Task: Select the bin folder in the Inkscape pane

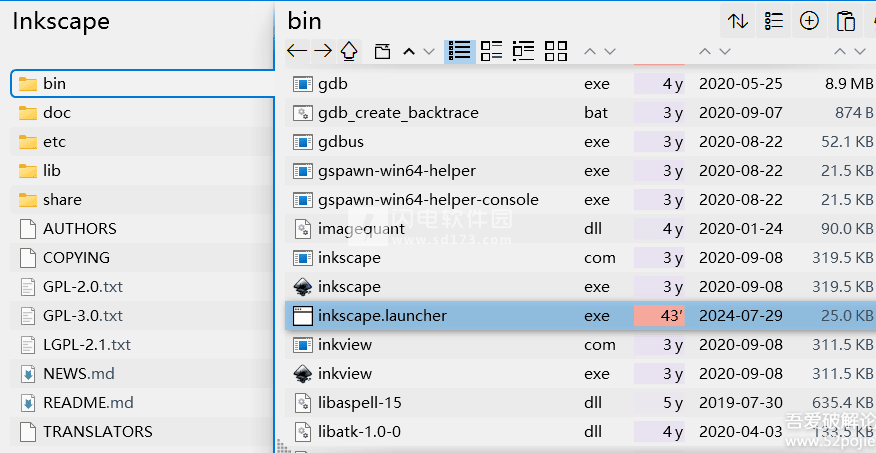Action: tap(142, 84)
